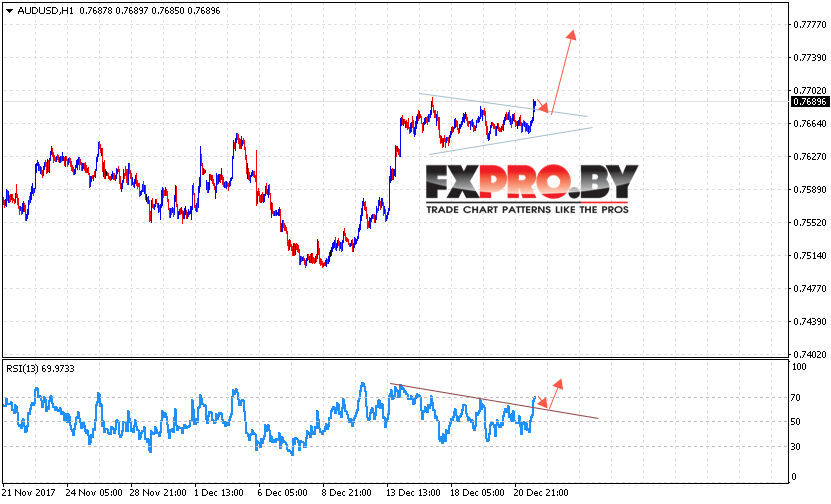Select the 0.76640 price axis value

coord(809,124)
